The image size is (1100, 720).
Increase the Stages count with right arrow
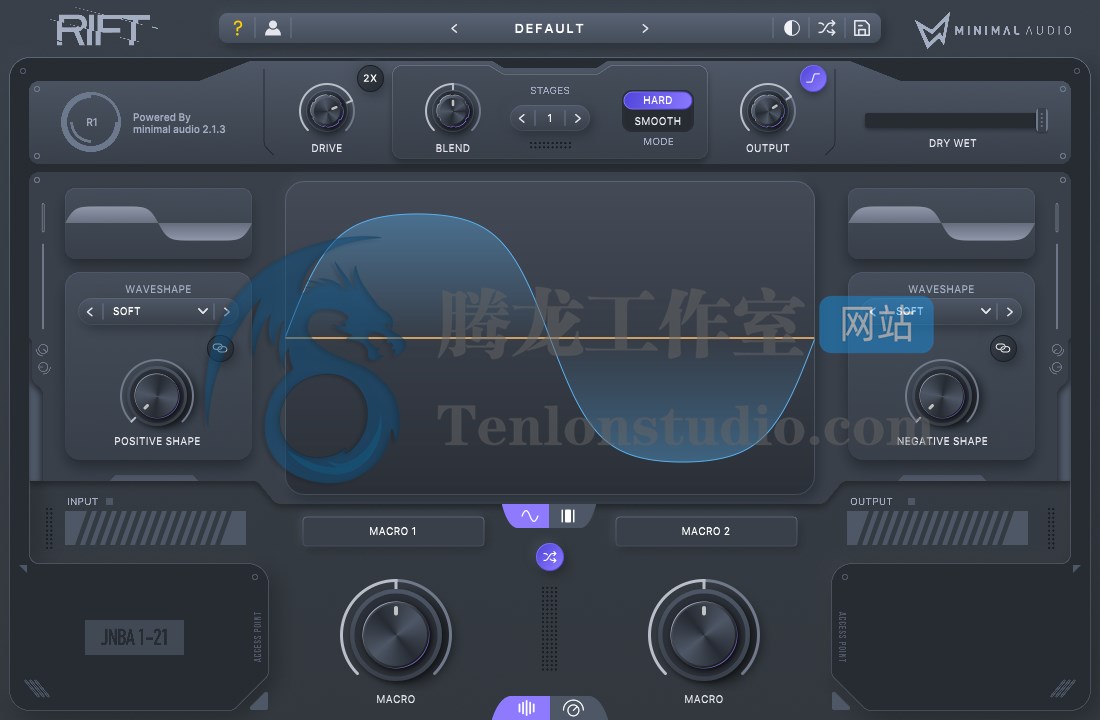click(577, 119)
